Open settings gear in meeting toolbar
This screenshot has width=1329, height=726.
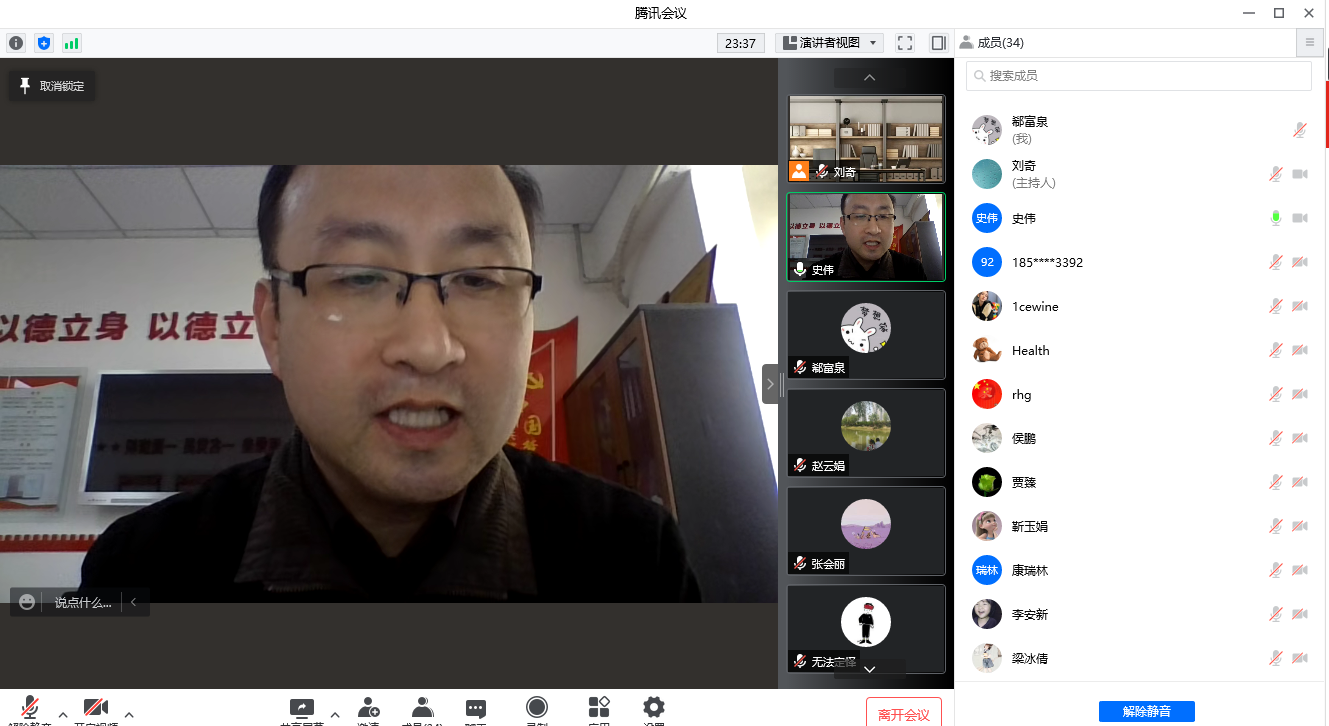[654, 709]
